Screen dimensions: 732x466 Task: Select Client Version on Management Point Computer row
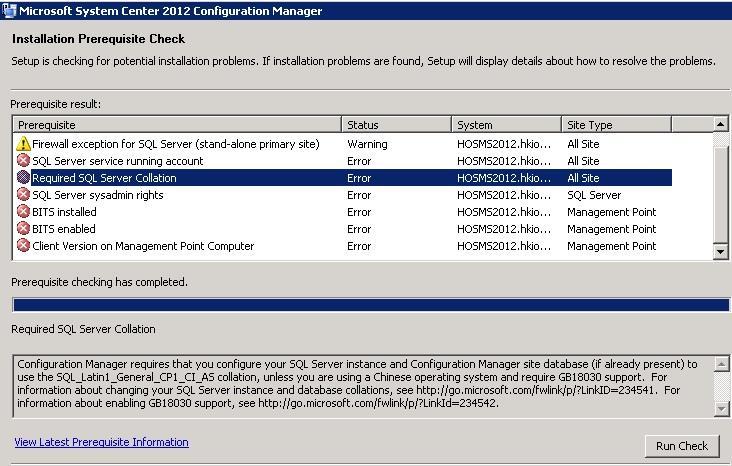[x=342, y=246]
